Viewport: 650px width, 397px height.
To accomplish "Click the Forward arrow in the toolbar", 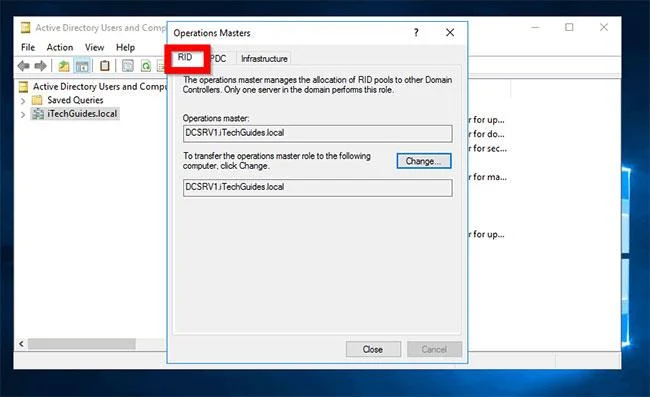I will 40,65.
